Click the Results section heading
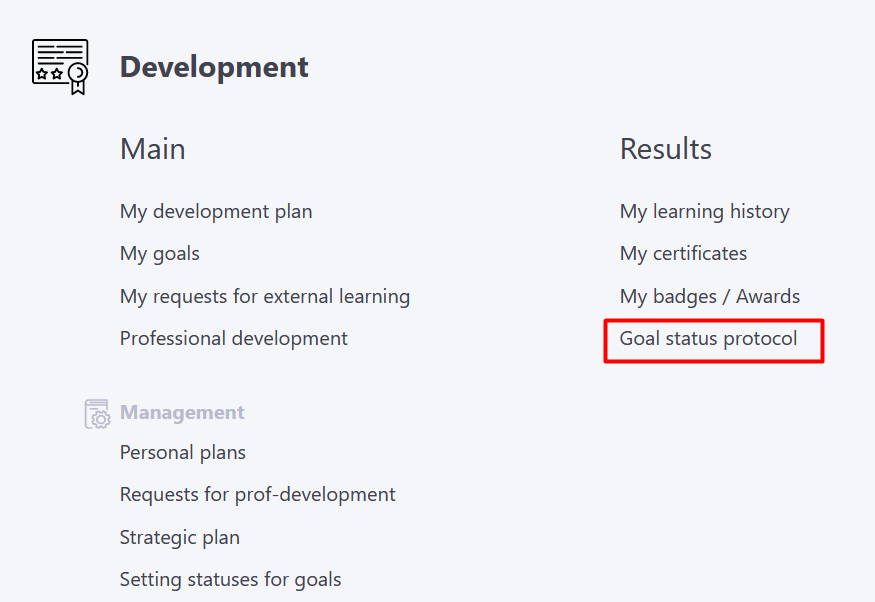Image resolution: width=875 pixels, height=602 pixels. point(665,149)
